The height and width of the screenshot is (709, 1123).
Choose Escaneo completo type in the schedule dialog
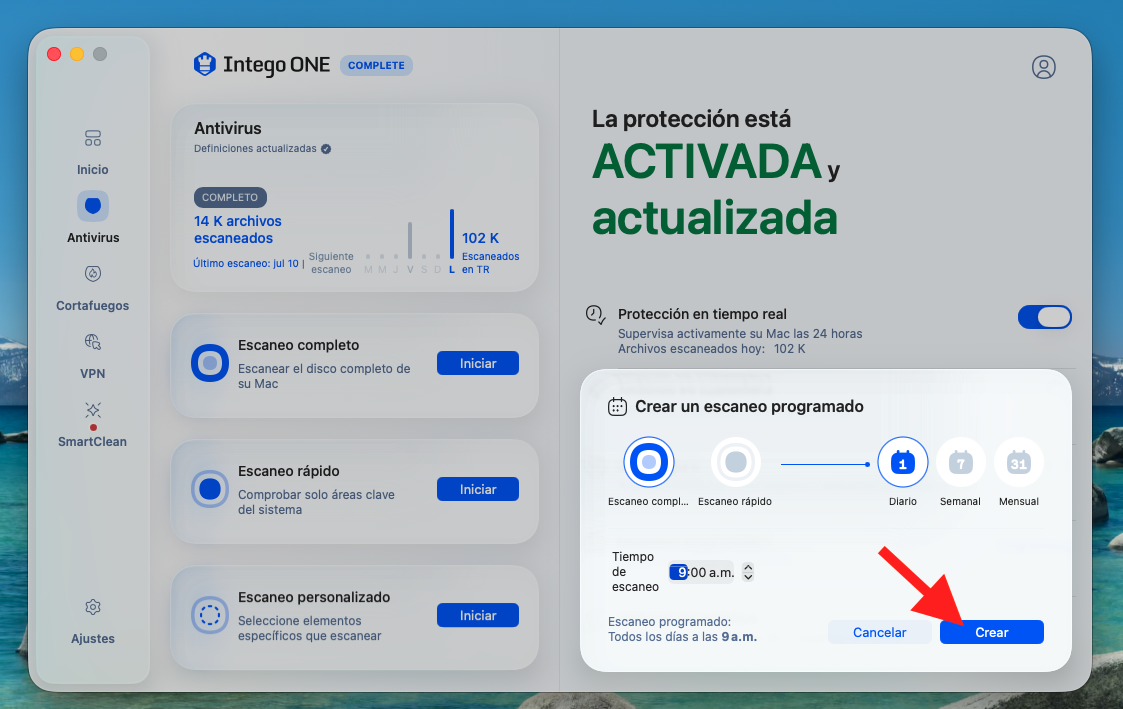tap(649, 462)
